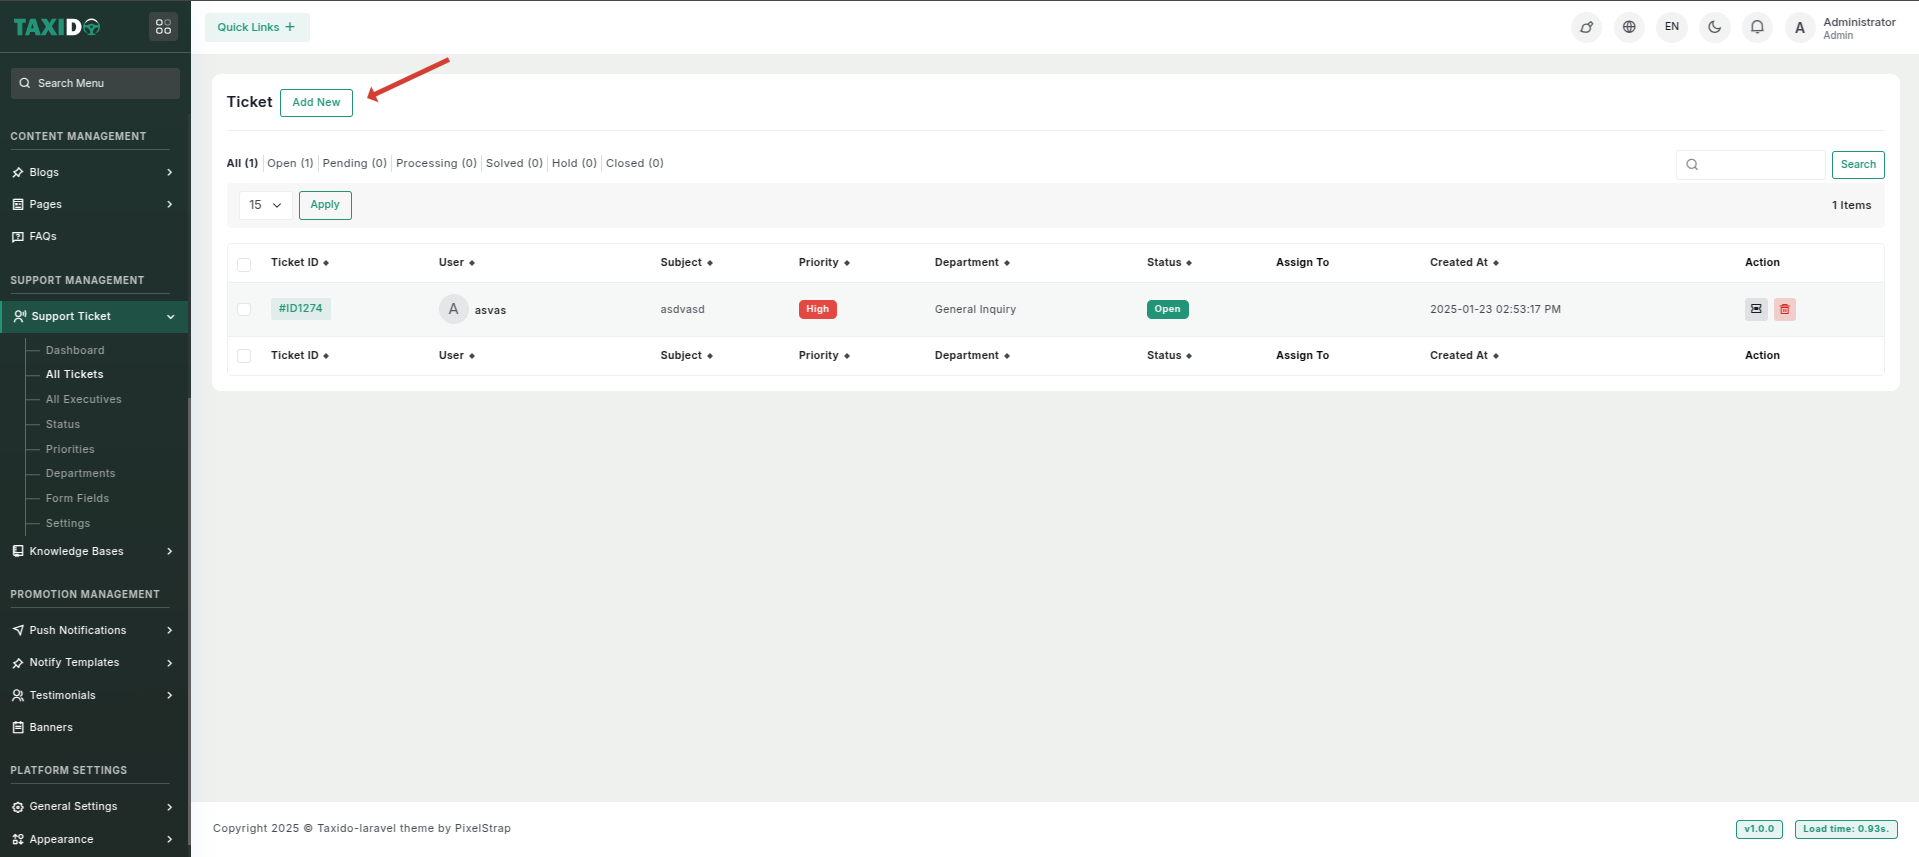Image resolution: width=1919 pixels, height=857 pixels.
Task: Select all tickets with header checkbox
Action: click(x=244, y=264)
